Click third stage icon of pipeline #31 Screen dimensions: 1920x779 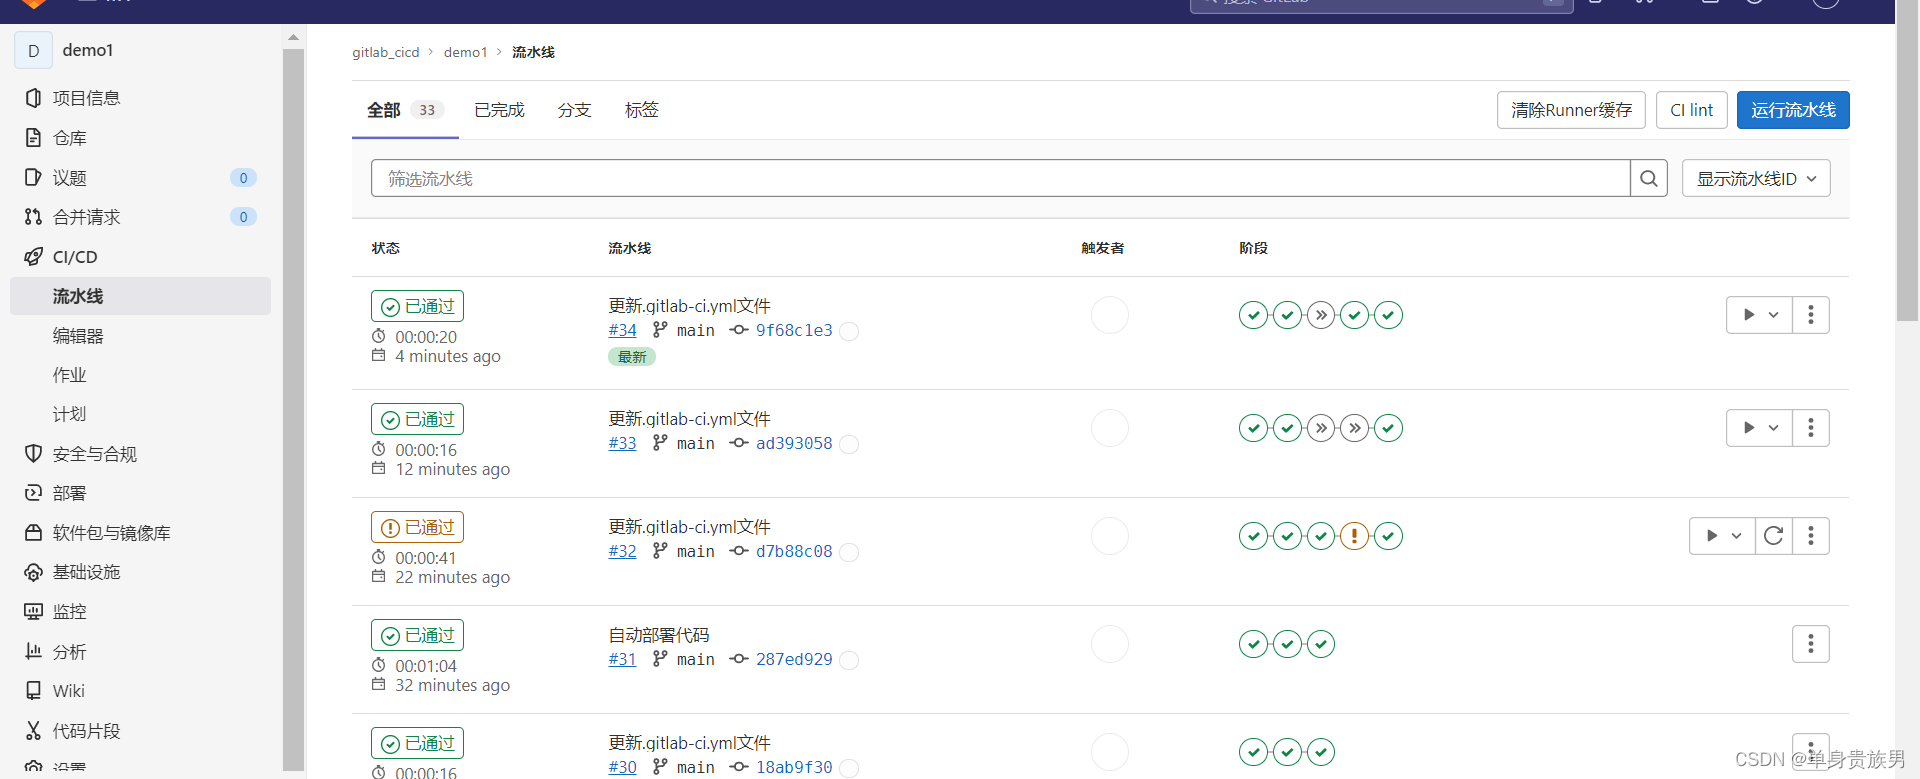[x=1321, y=644]
